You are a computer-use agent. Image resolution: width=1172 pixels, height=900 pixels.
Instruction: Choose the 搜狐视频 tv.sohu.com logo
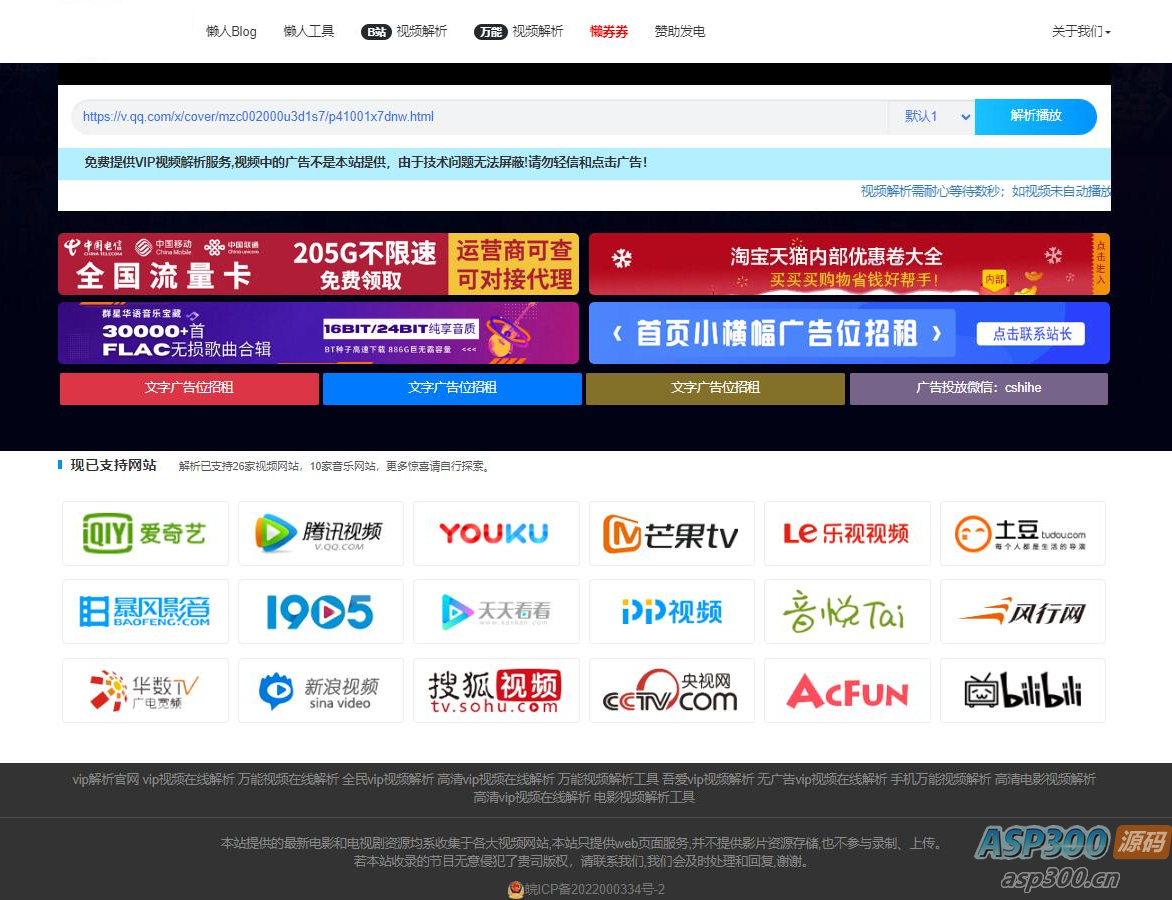click(496, 690)
